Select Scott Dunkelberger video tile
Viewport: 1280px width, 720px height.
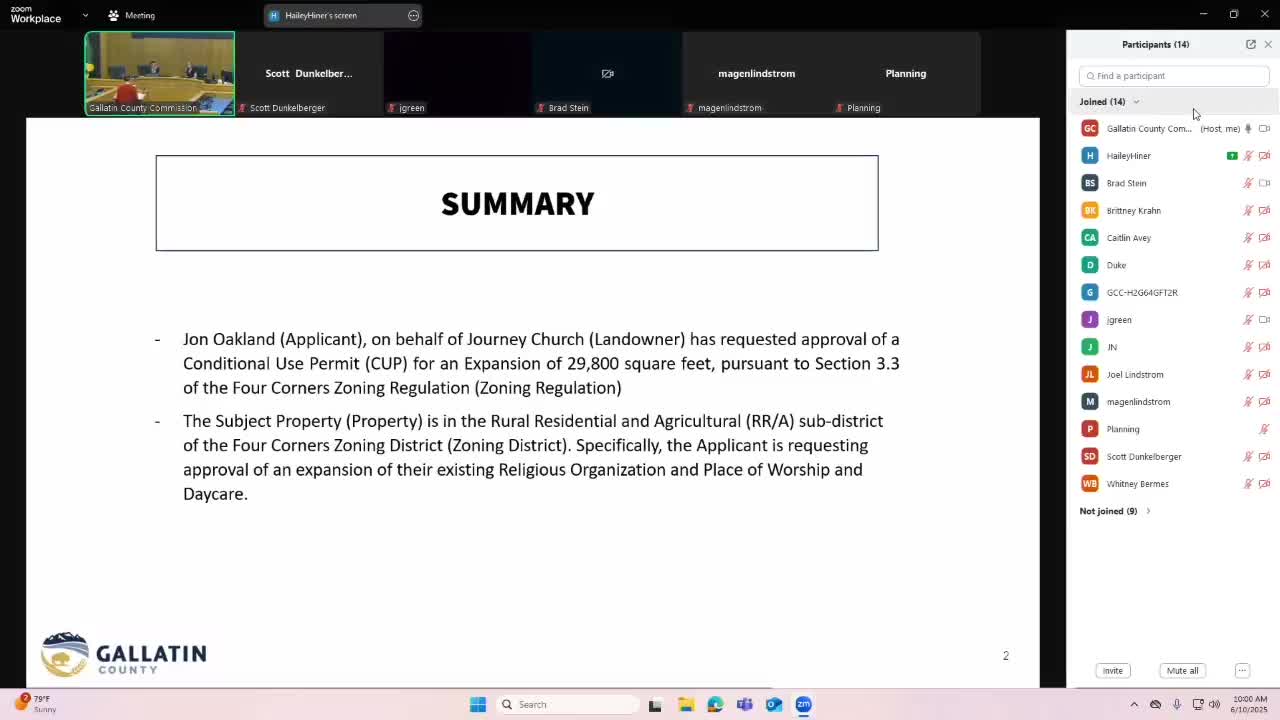[309, 73]
